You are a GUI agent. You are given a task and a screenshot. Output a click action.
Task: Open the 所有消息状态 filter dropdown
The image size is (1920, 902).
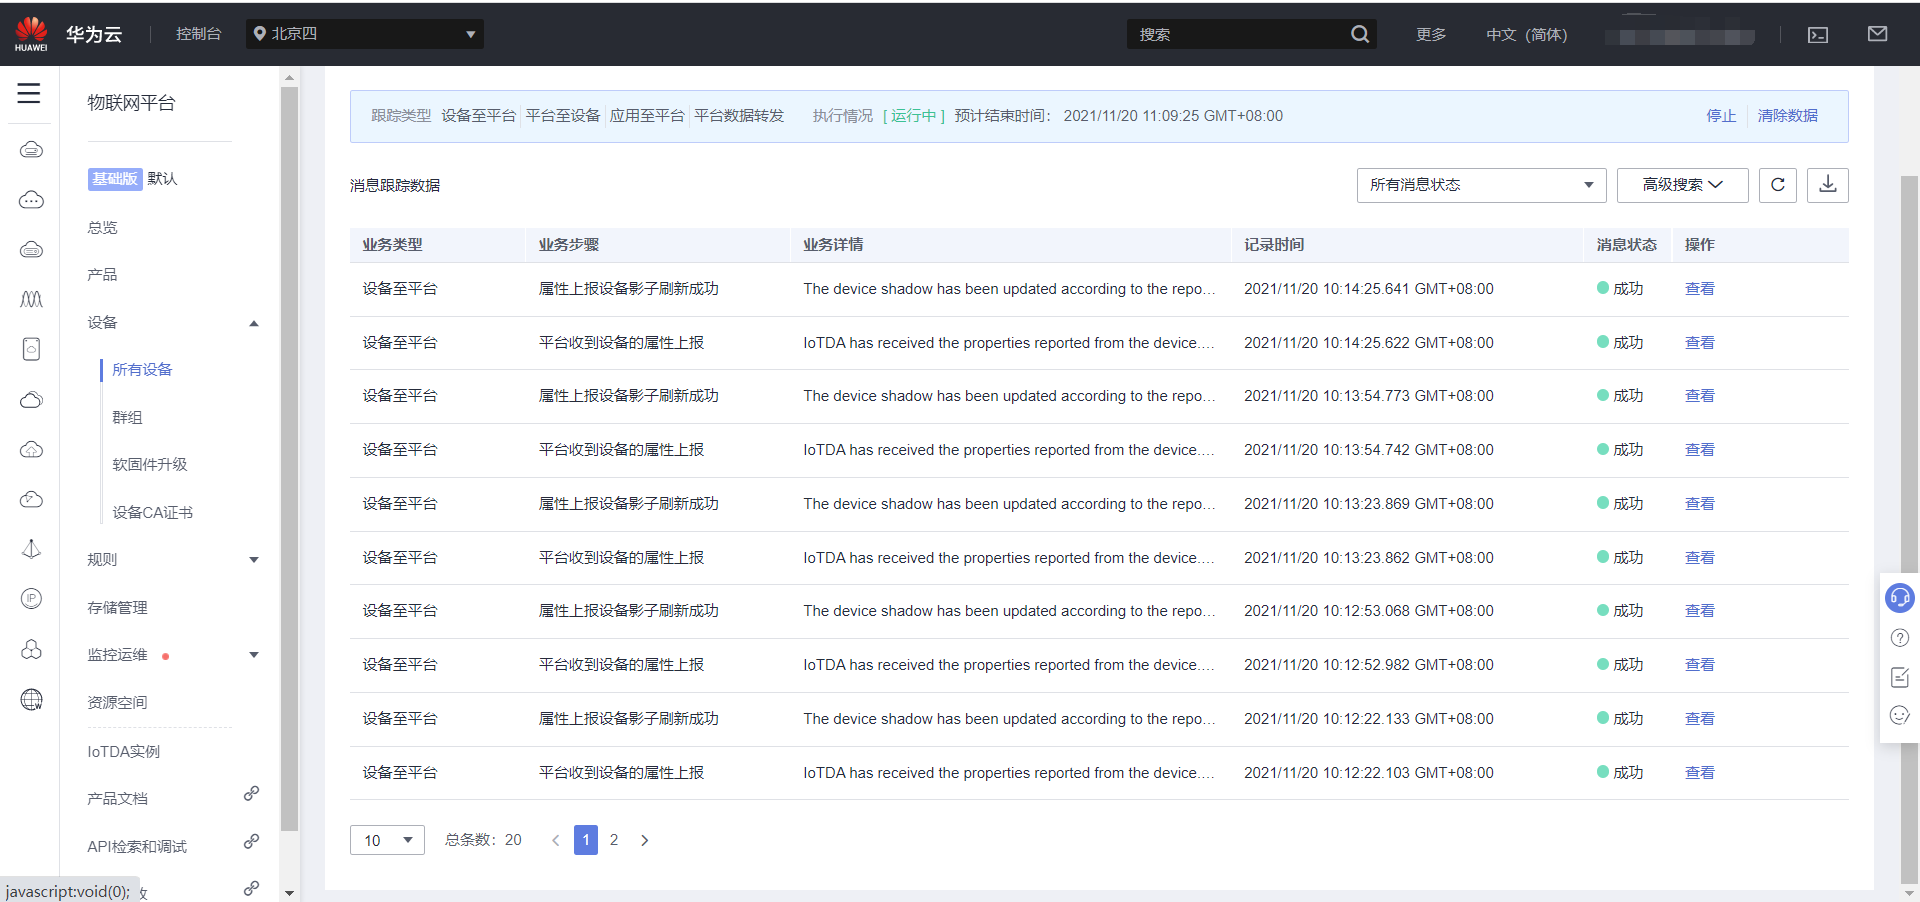[x=1481, y=185]
